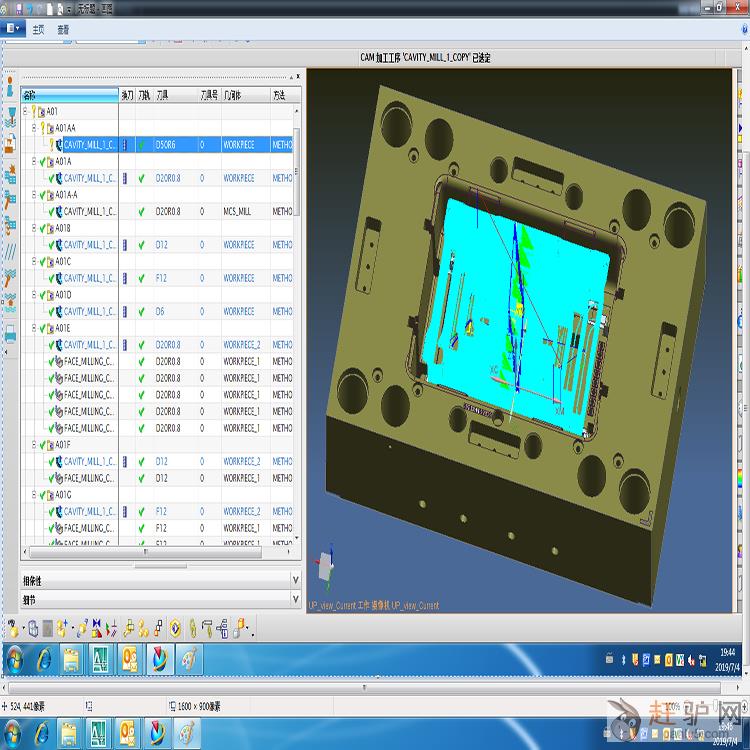Open the Paint palette icon in taskbar
750x750 pixels.
point(189,659)
